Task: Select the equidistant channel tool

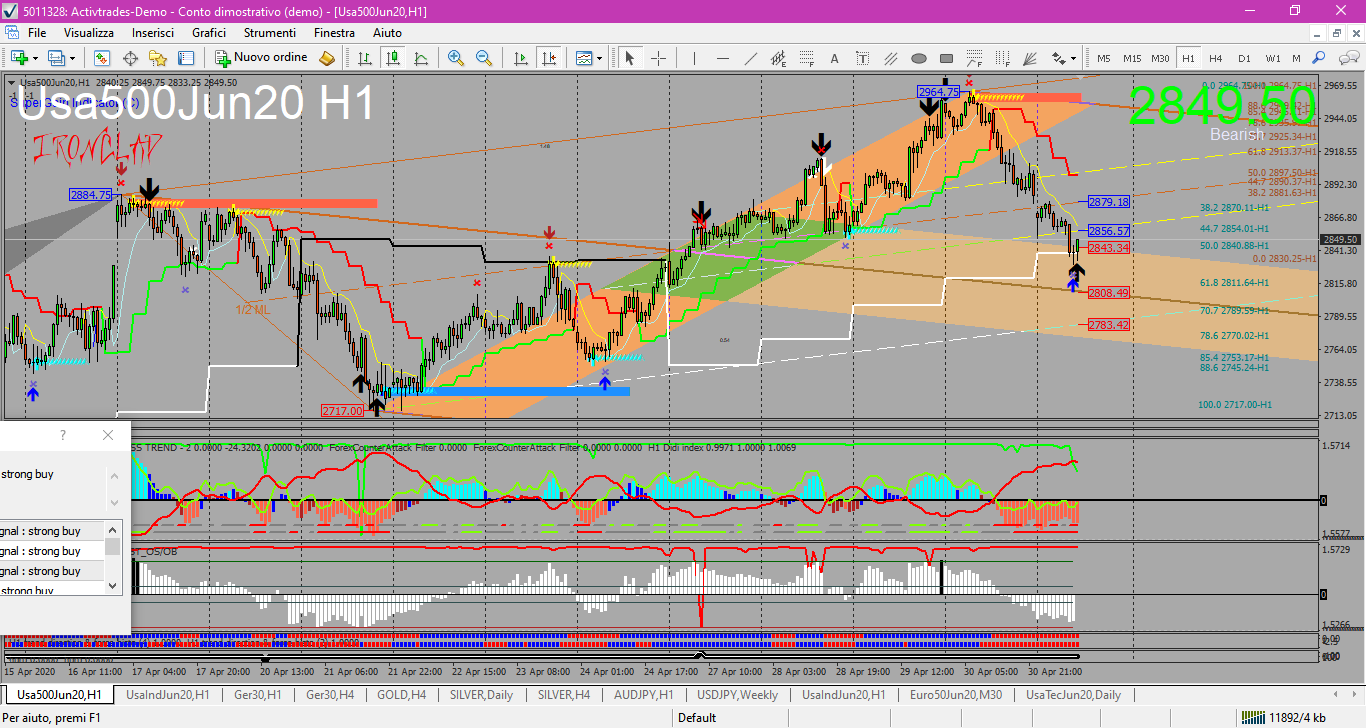Action: point(779,58)
